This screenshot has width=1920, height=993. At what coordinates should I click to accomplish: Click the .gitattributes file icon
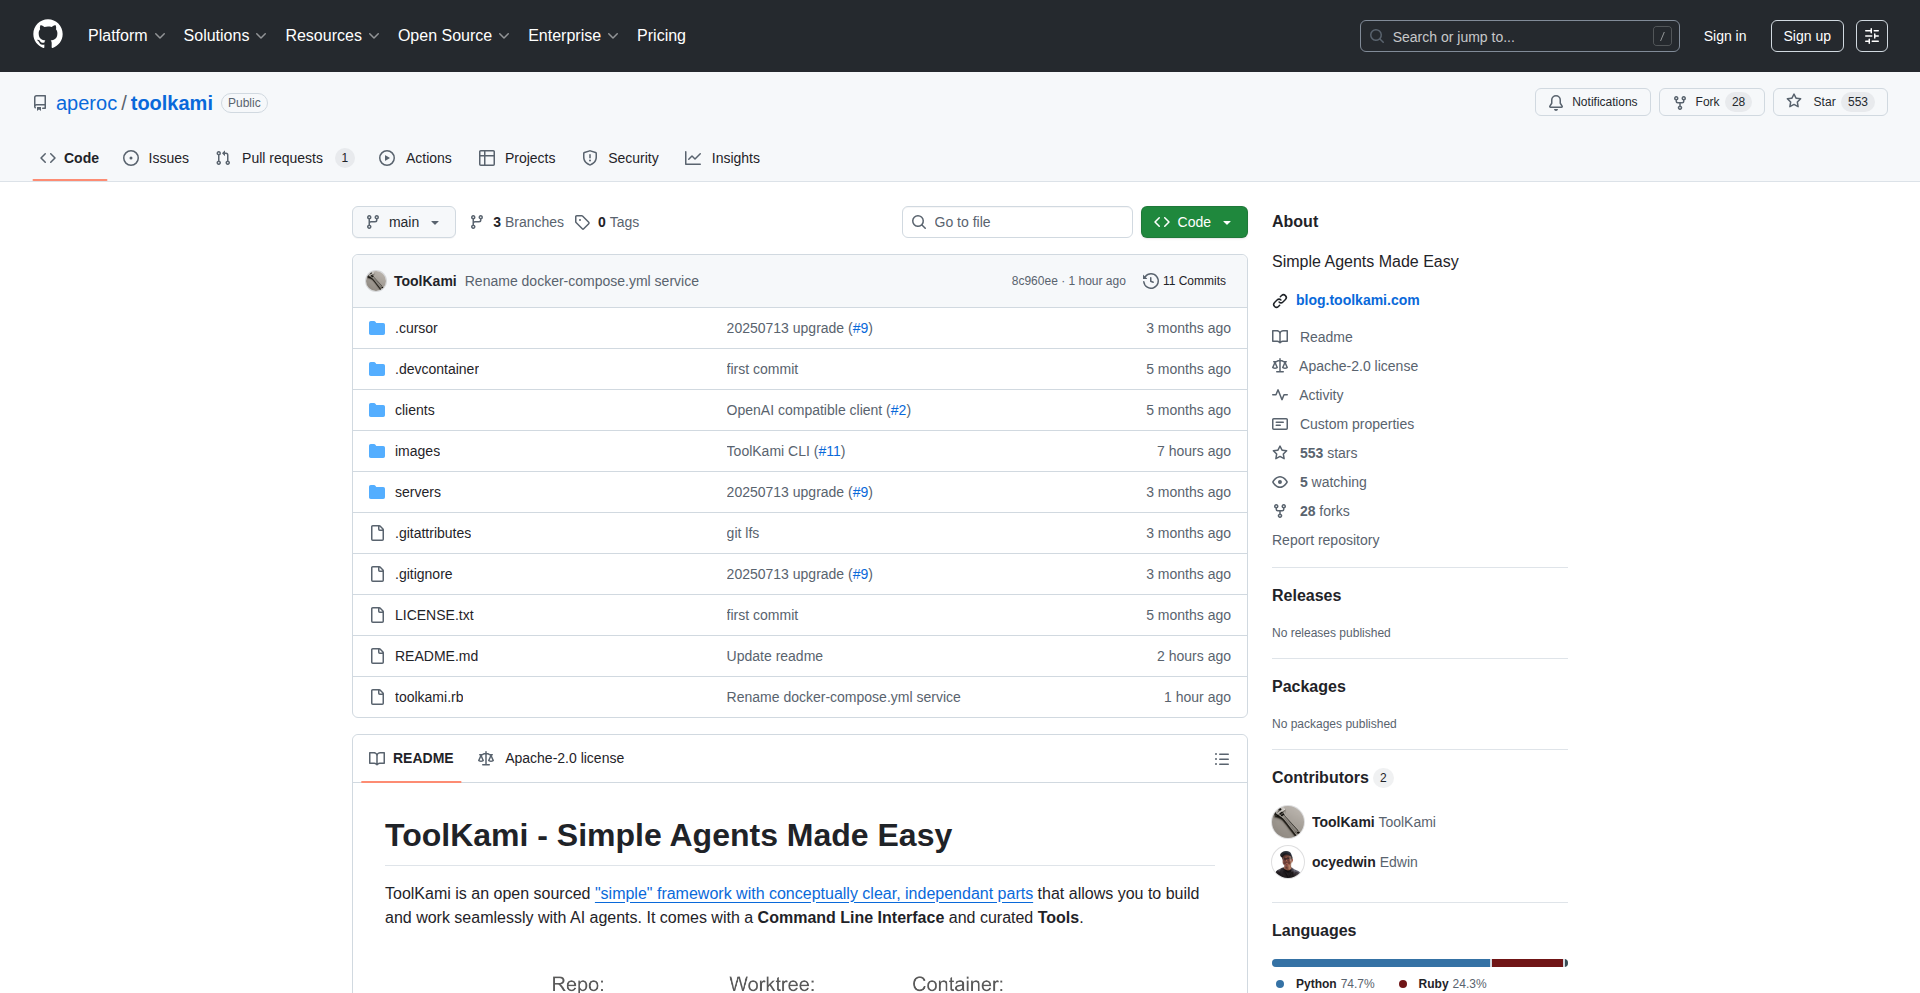pyautogui.click(x=377, y=533)
